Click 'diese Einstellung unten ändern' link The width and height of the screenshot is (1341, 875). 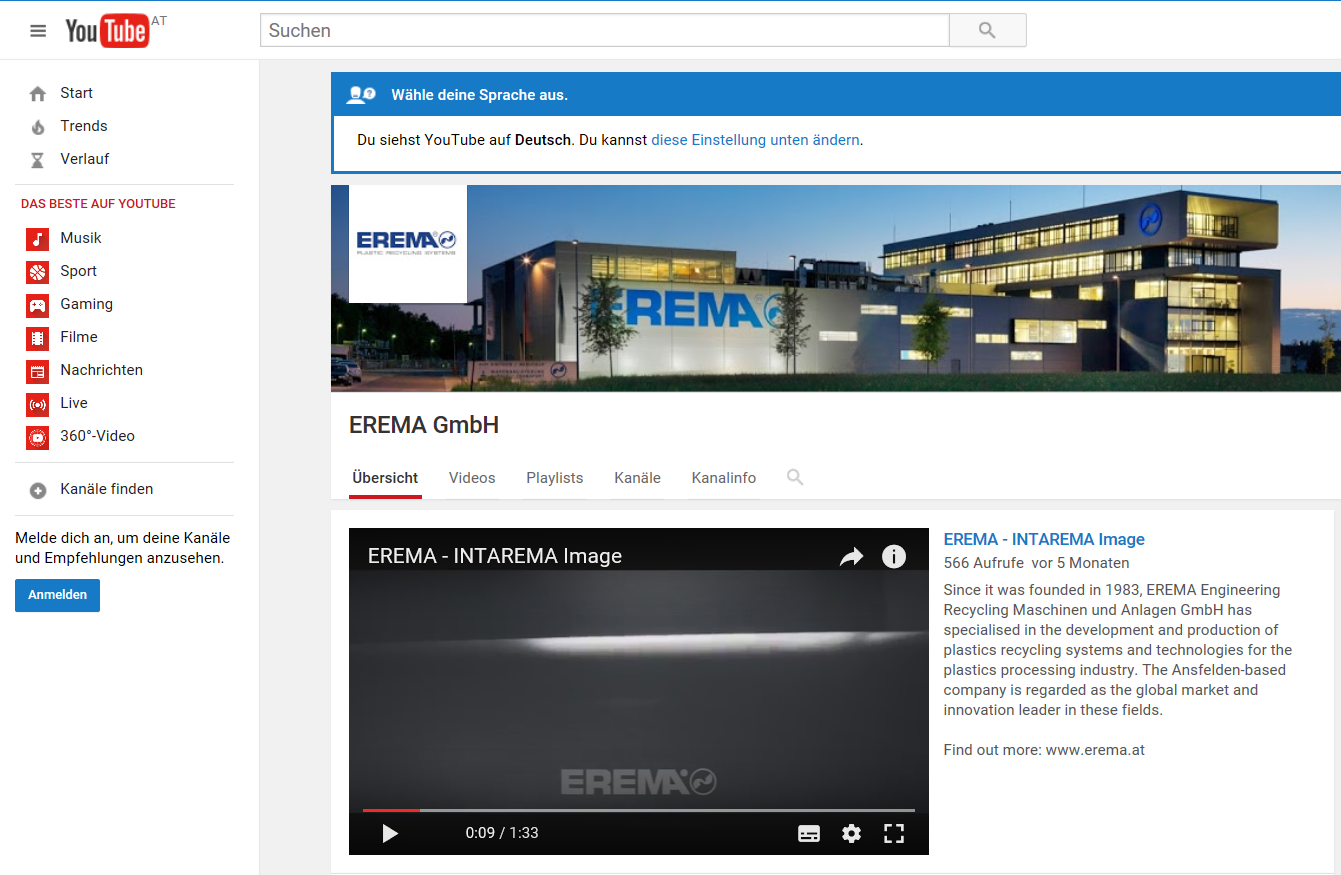pos(755,140)
